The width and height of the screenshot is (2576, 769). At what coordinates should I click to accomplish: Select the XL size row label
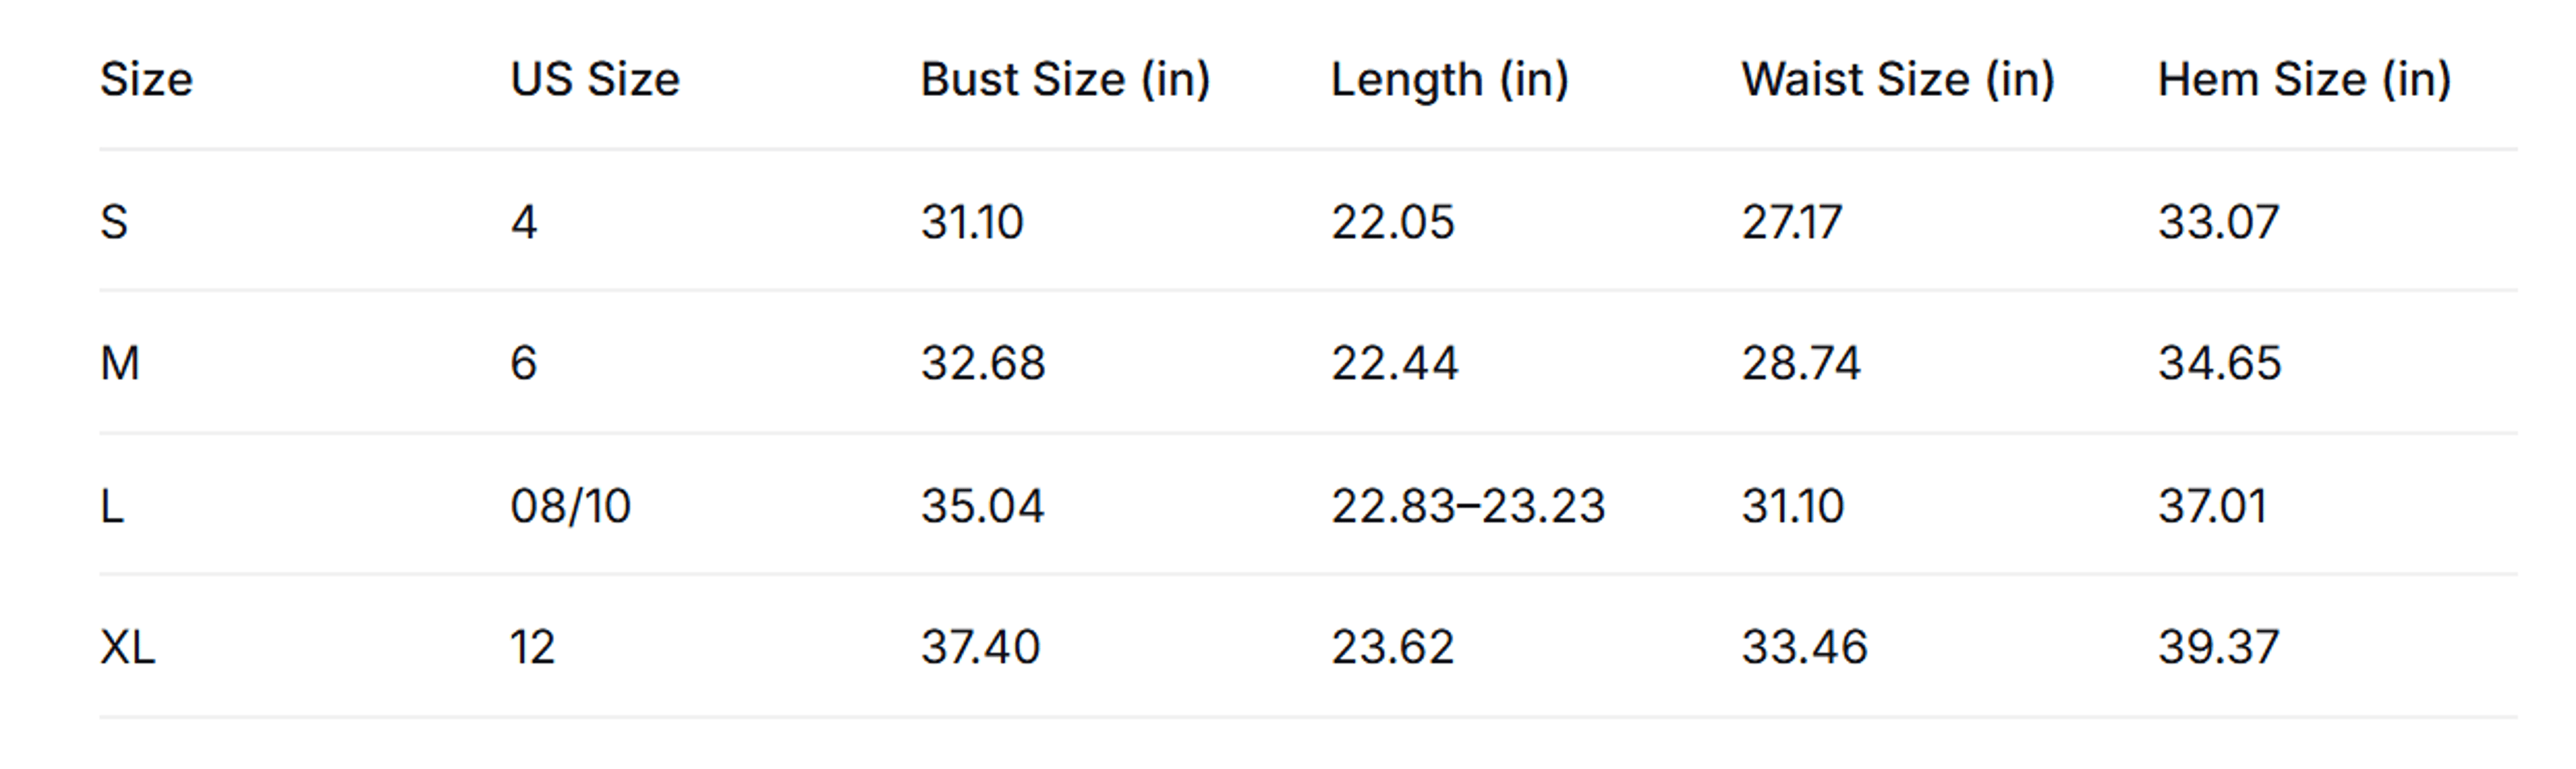coord(128,647)
